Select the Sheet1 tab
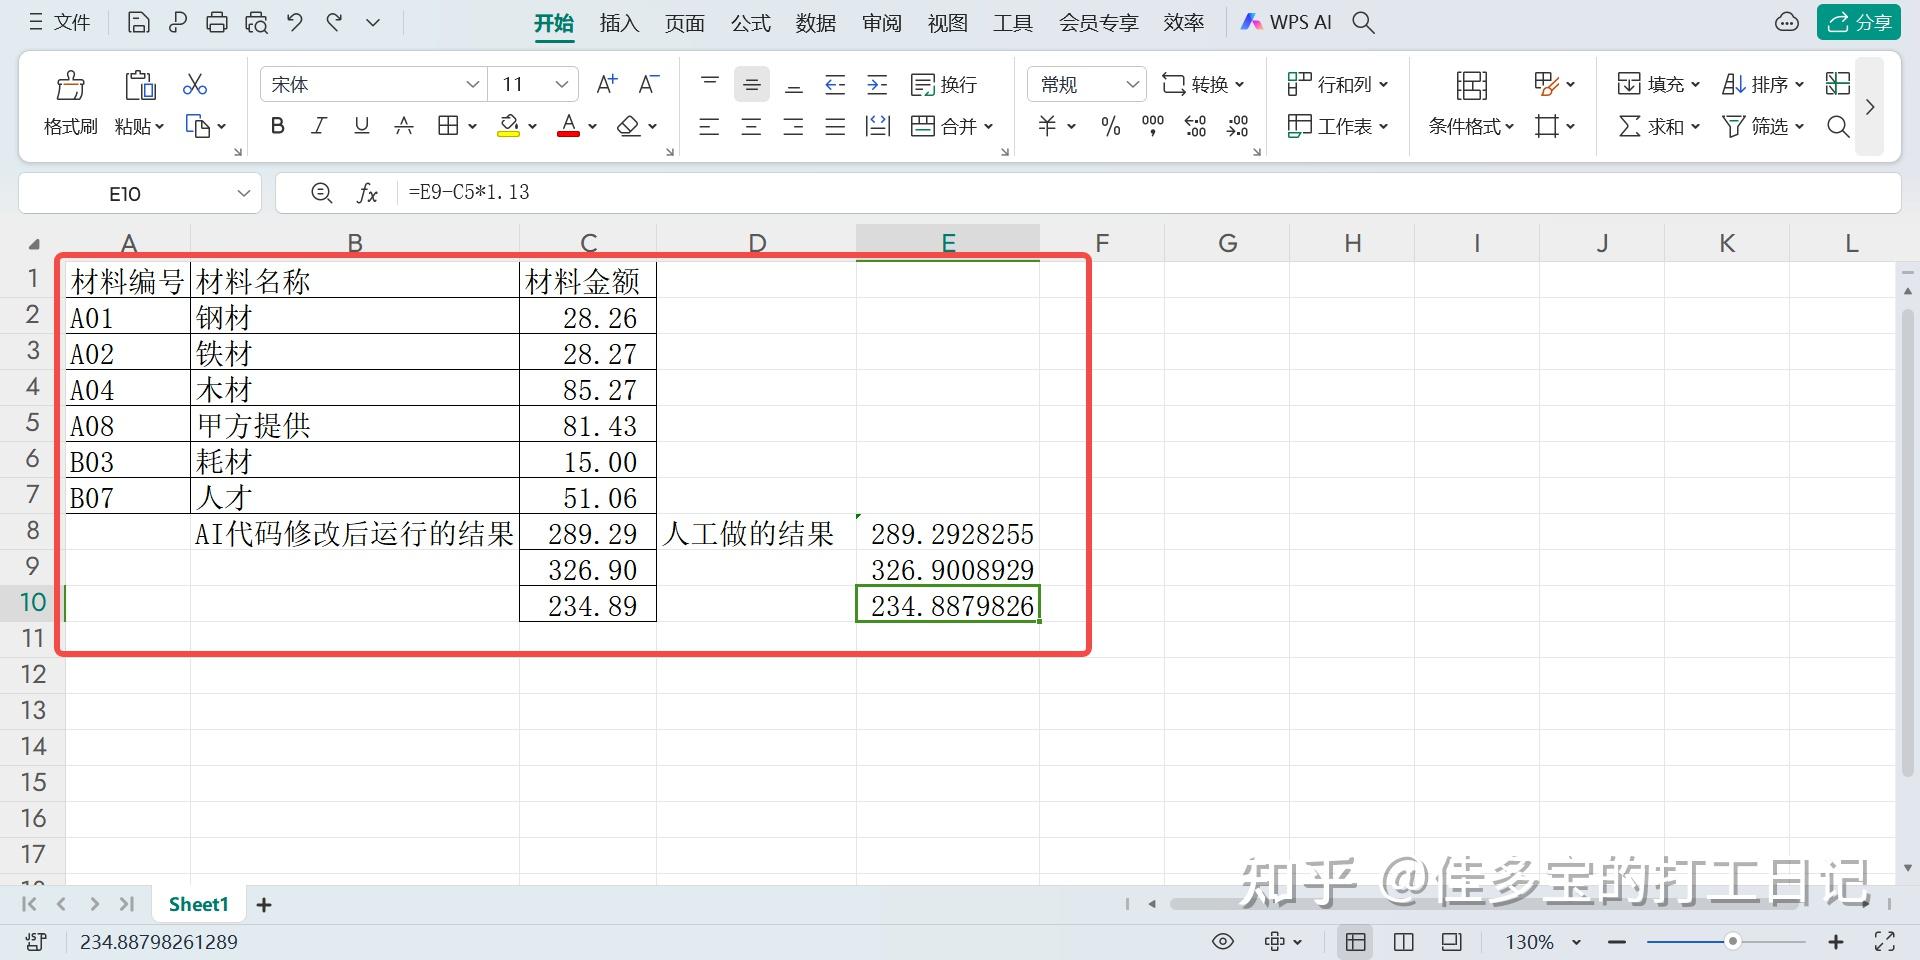1920x960 pixels. coord(198,905)
